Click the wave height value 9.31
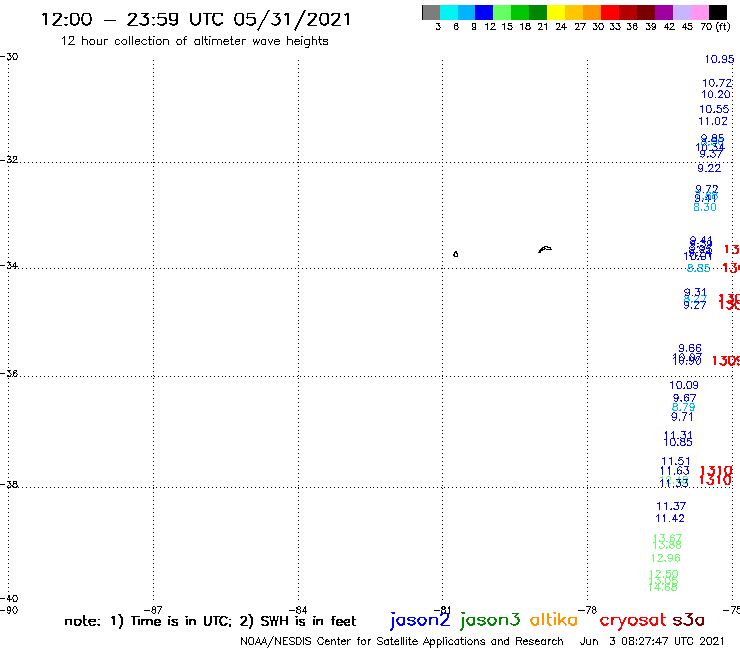The width and height of the screenshot is (740, 650). 695,293
